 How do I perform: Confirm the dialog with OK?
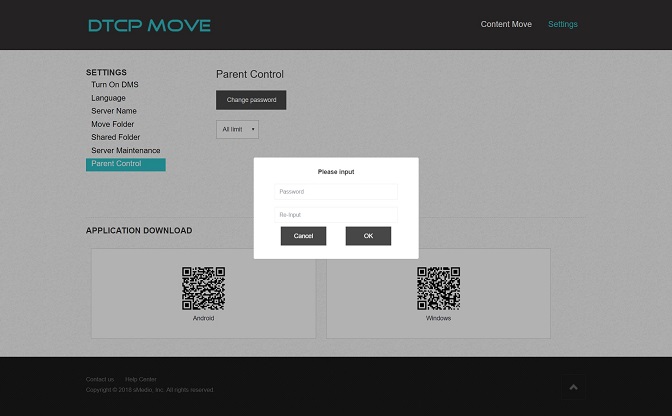[x=368, y=236]
